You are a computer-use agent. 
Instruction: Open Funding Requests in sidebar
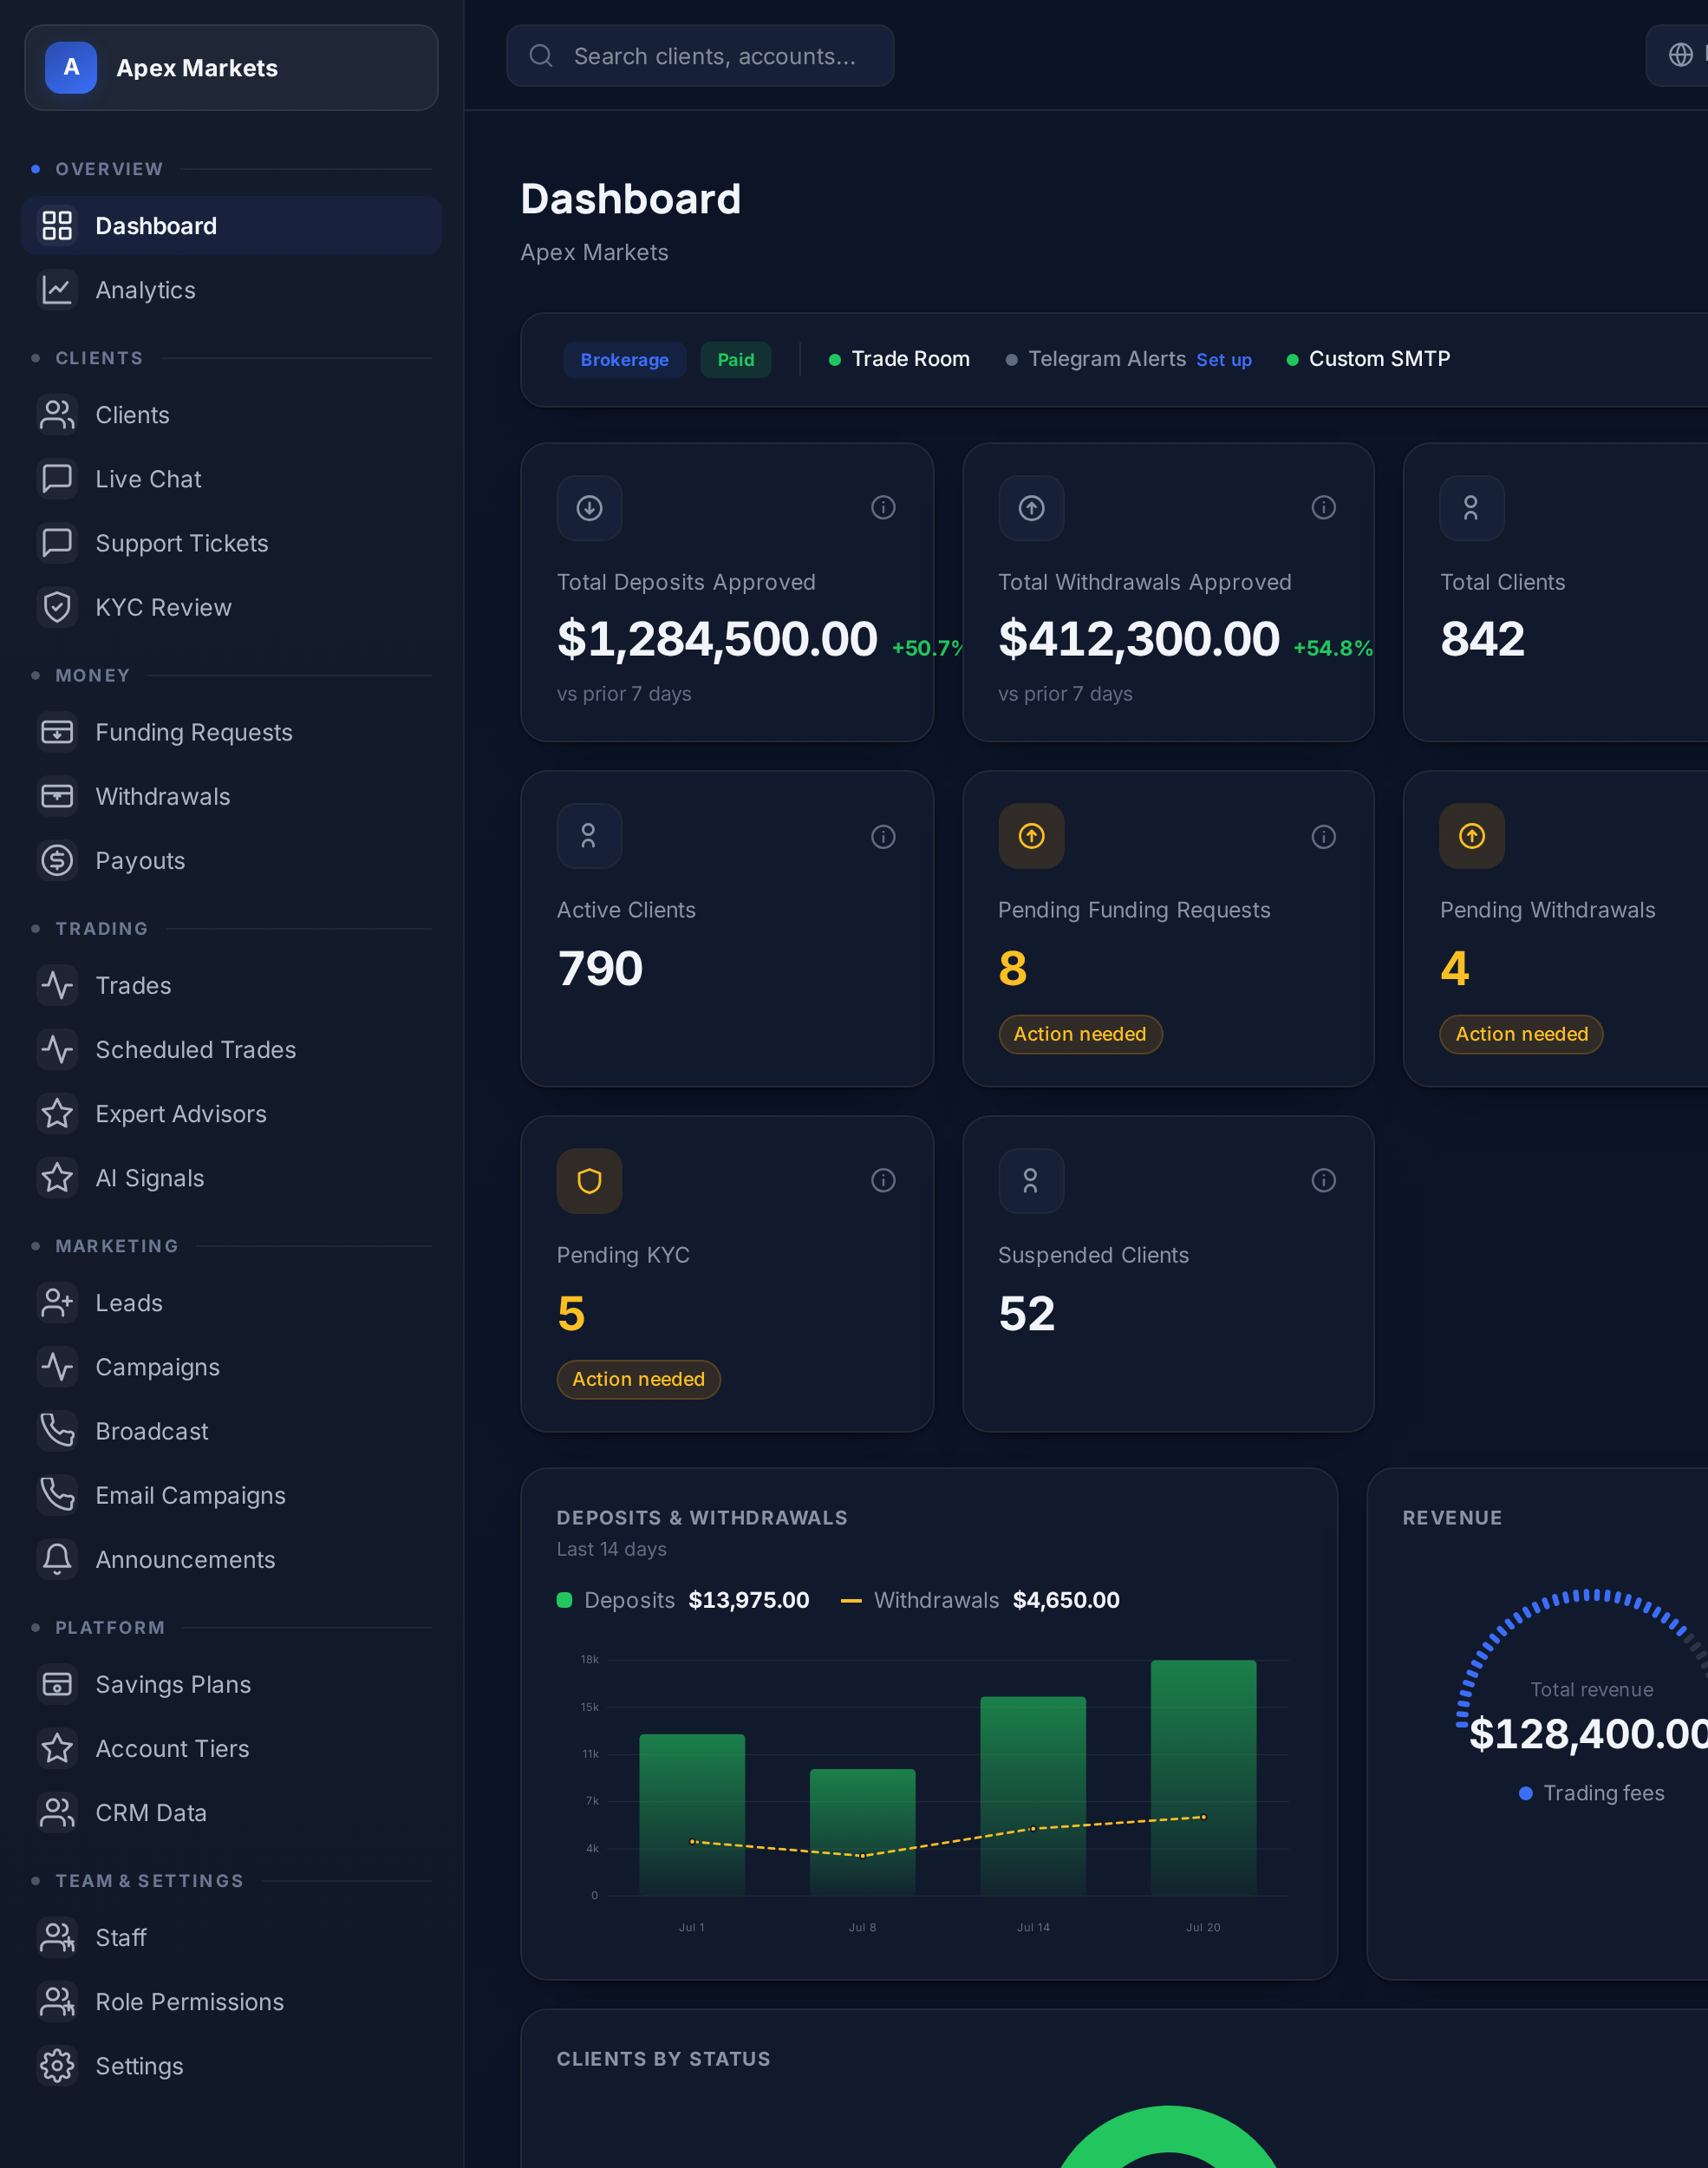coord(231,732)
